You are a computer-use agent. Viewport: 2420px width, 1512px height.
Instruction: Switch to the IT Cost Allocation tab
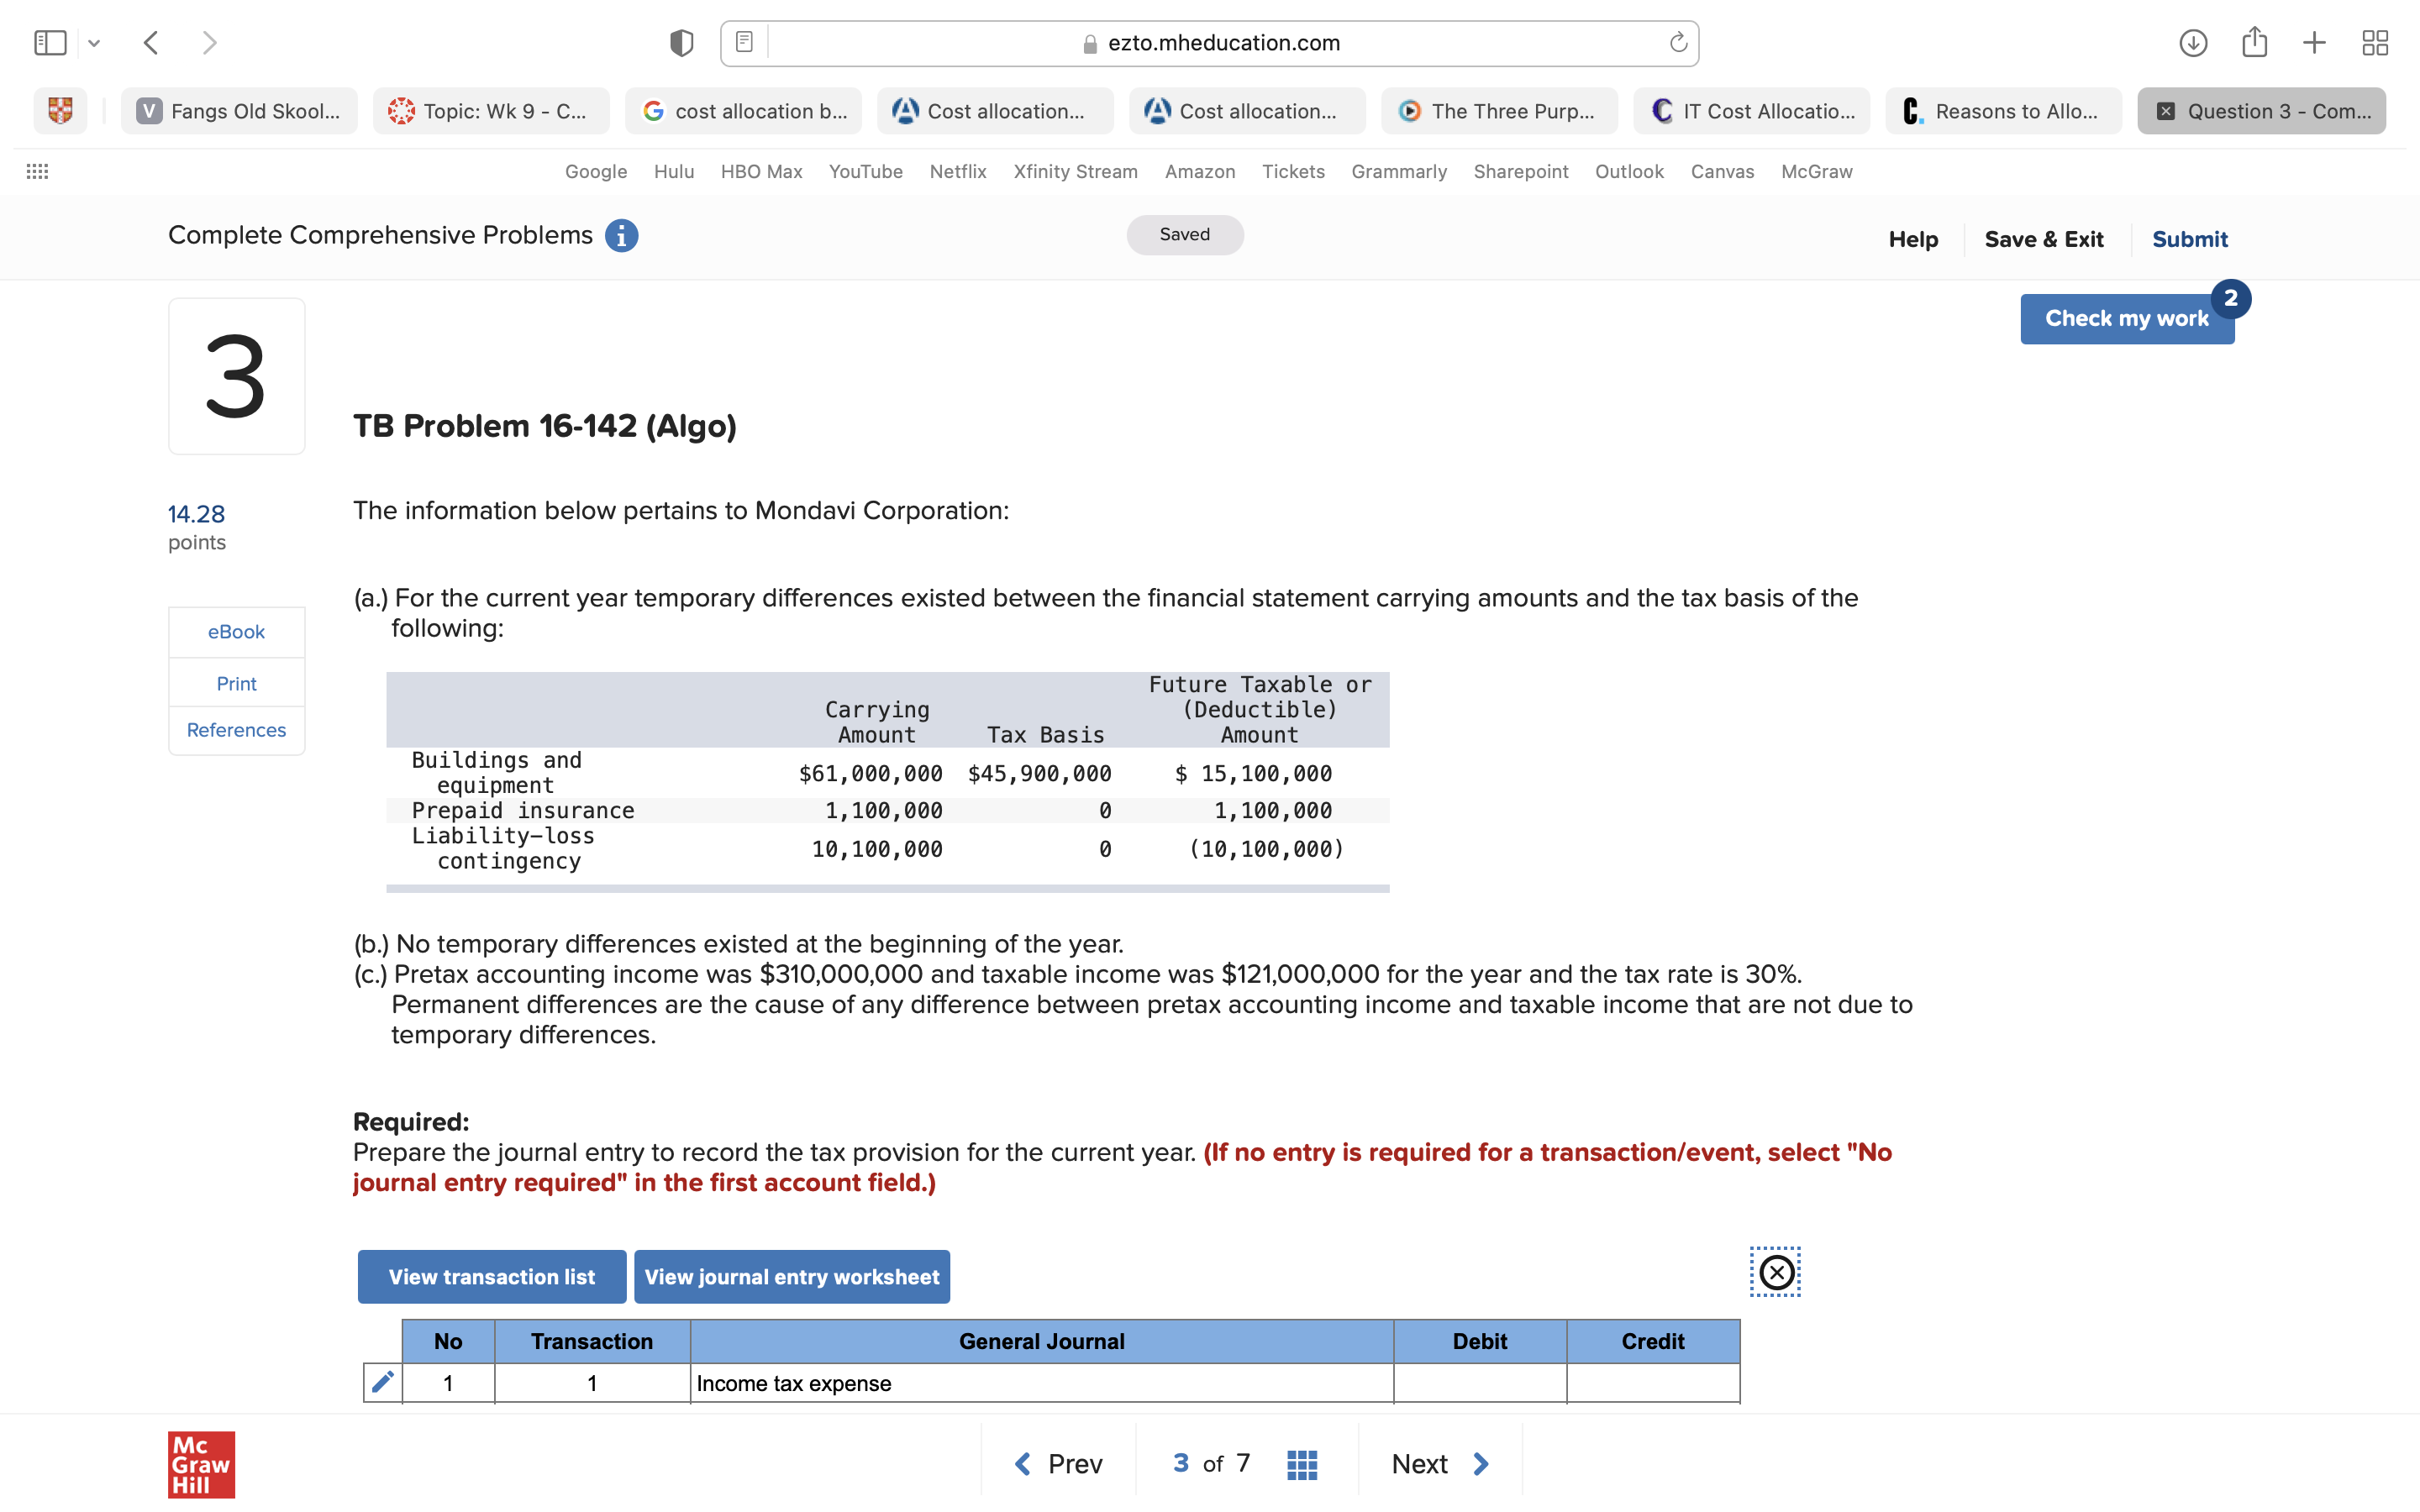point(1752,111)
